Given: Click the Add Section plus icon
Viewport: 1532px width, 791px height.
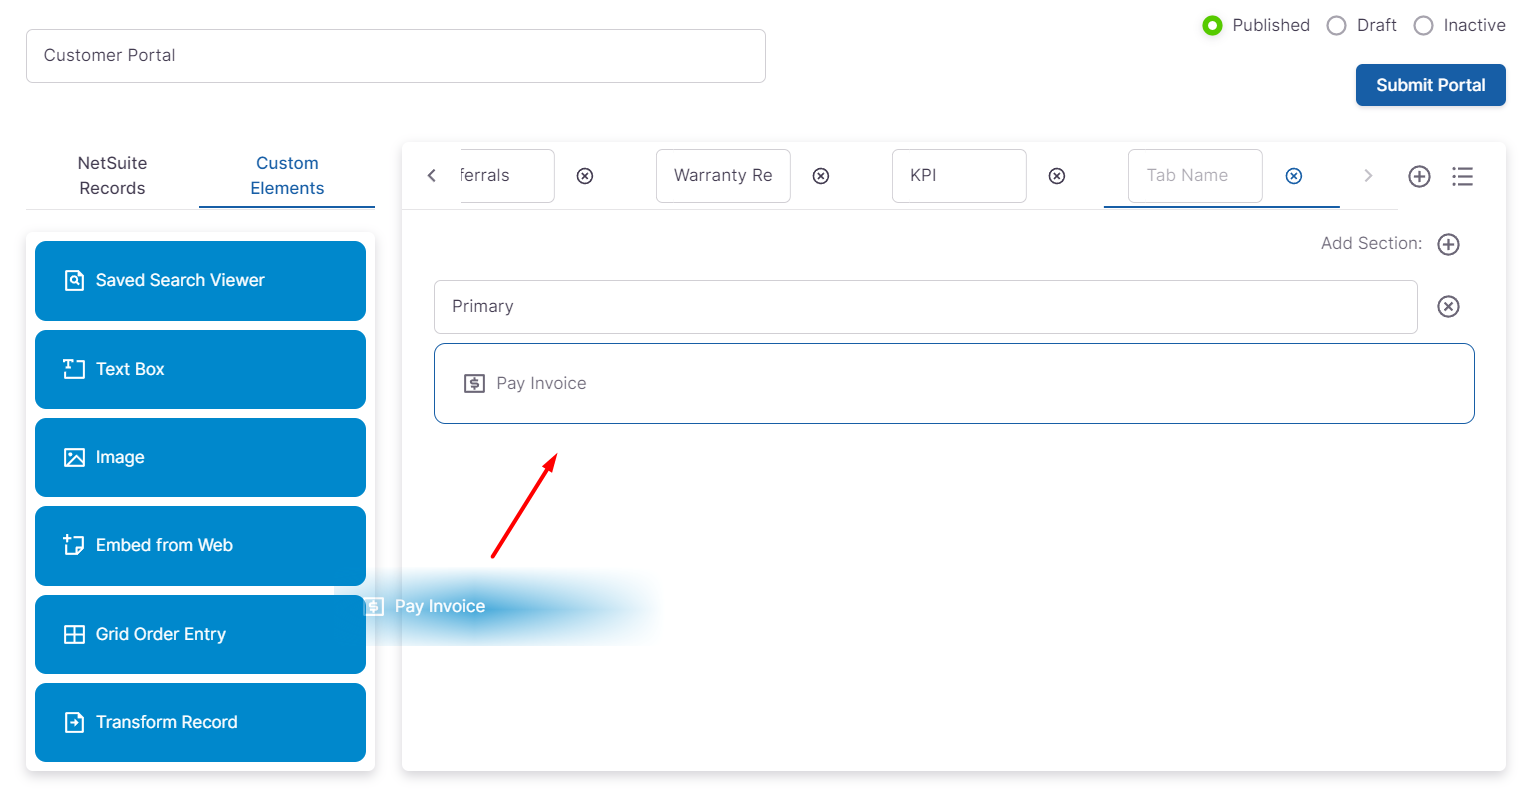Looking at the screenshot, I should pyautogui.click(x=1448, y=244).
